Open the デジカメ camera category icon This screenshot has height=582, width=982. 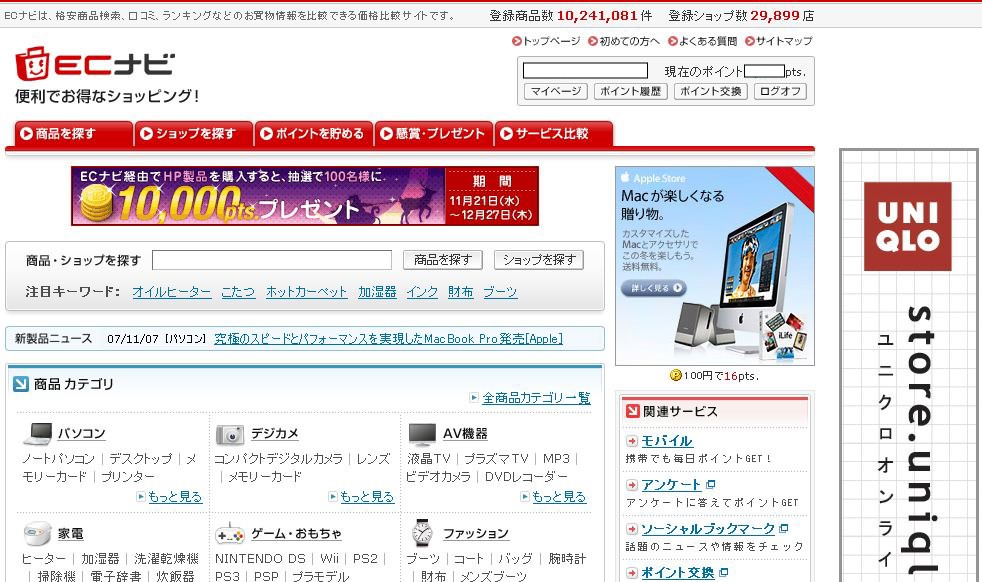(x=230, y=434)
